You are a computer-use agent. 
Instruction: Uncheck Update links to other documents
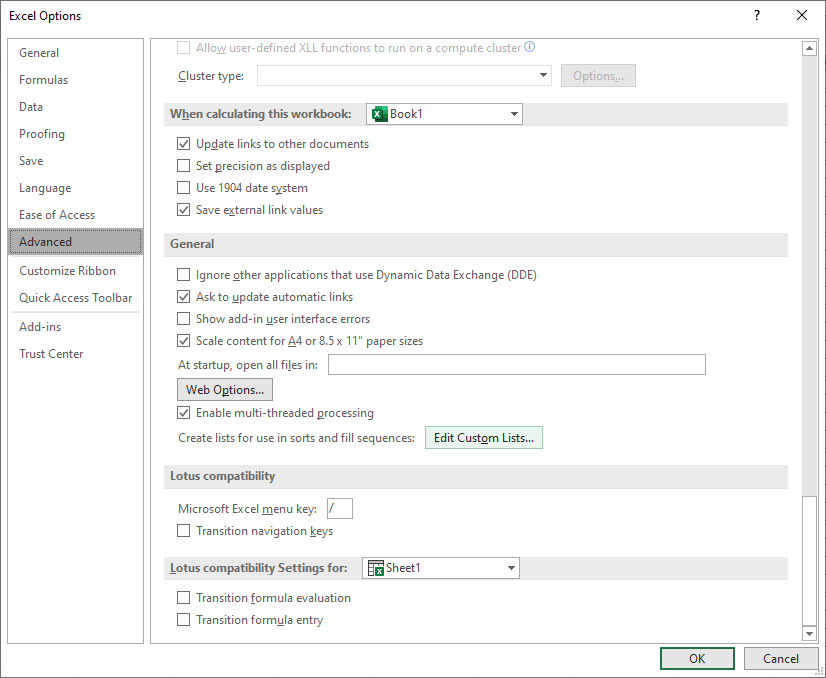183,144
